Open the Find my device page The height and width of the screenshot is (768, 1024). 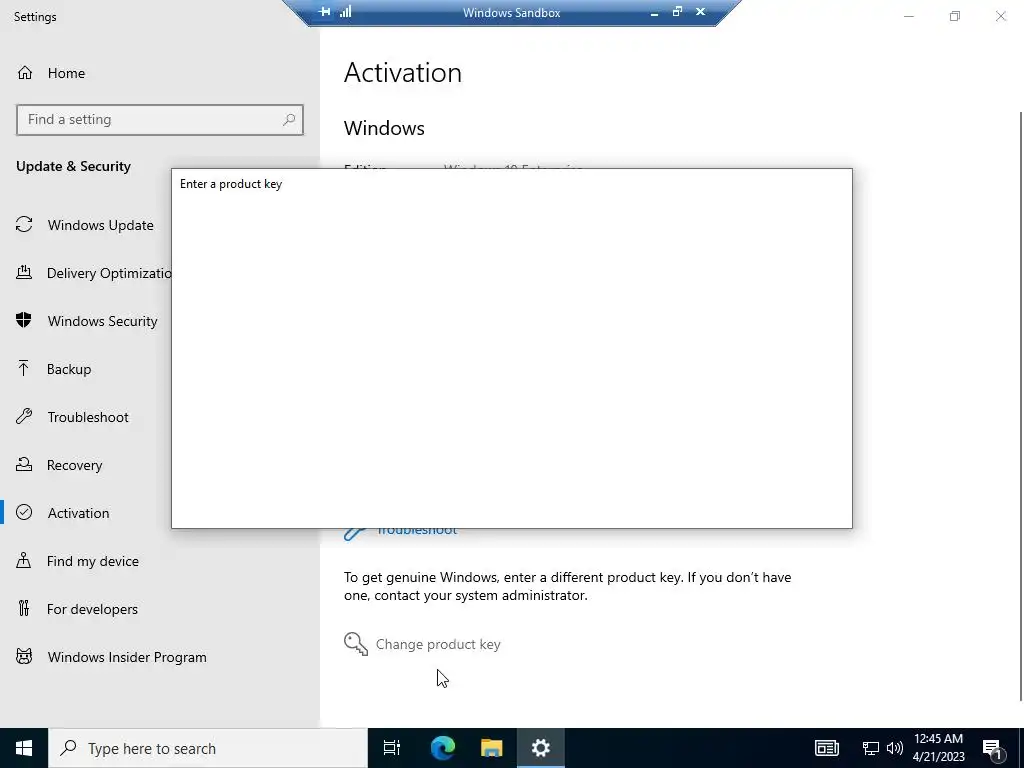click(77, 561)
